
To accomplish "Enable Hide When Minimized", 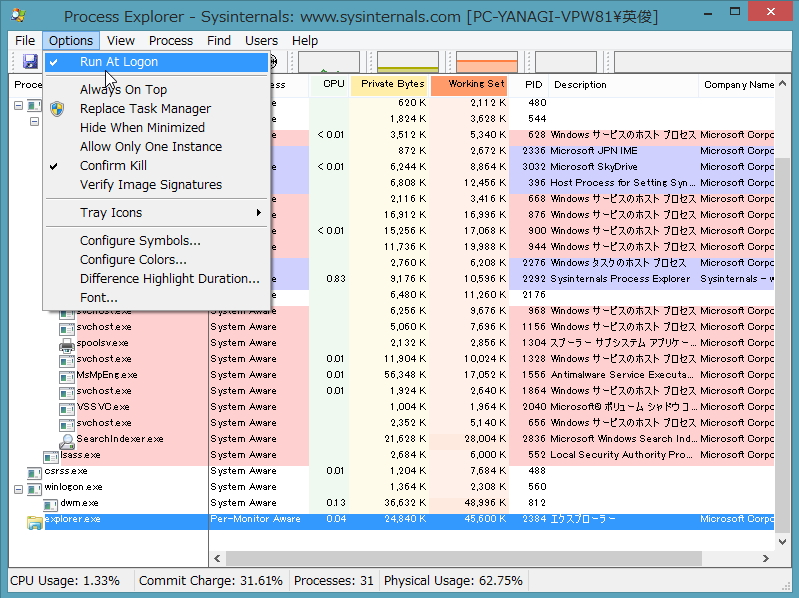I will 156,128.
